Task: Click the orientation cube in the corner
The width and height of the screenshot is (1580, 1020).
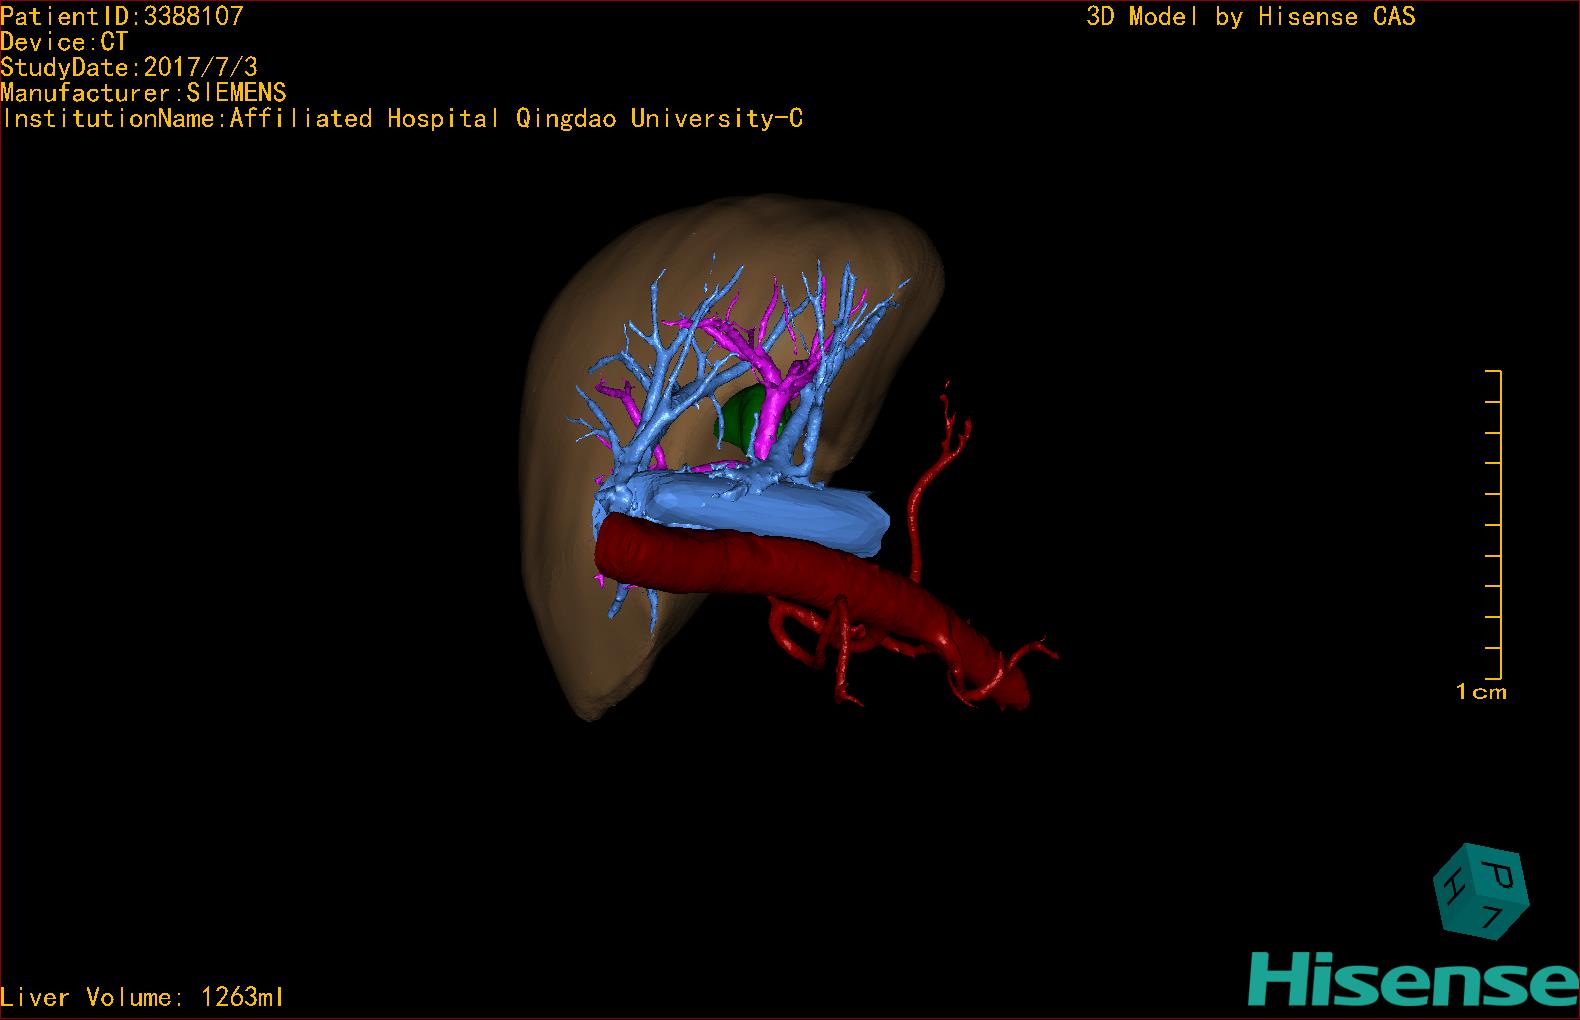Action: point(1481,891)
